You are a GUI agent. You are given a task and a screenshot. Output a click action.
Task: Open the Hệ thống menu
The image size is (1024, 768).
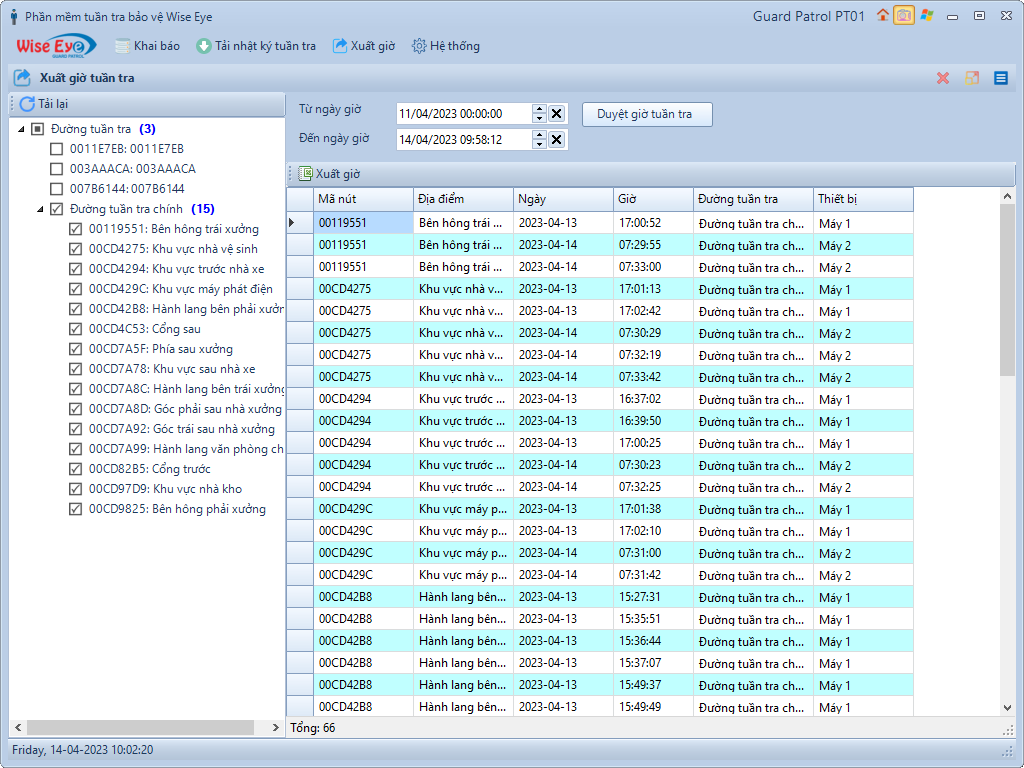point(446,46)
